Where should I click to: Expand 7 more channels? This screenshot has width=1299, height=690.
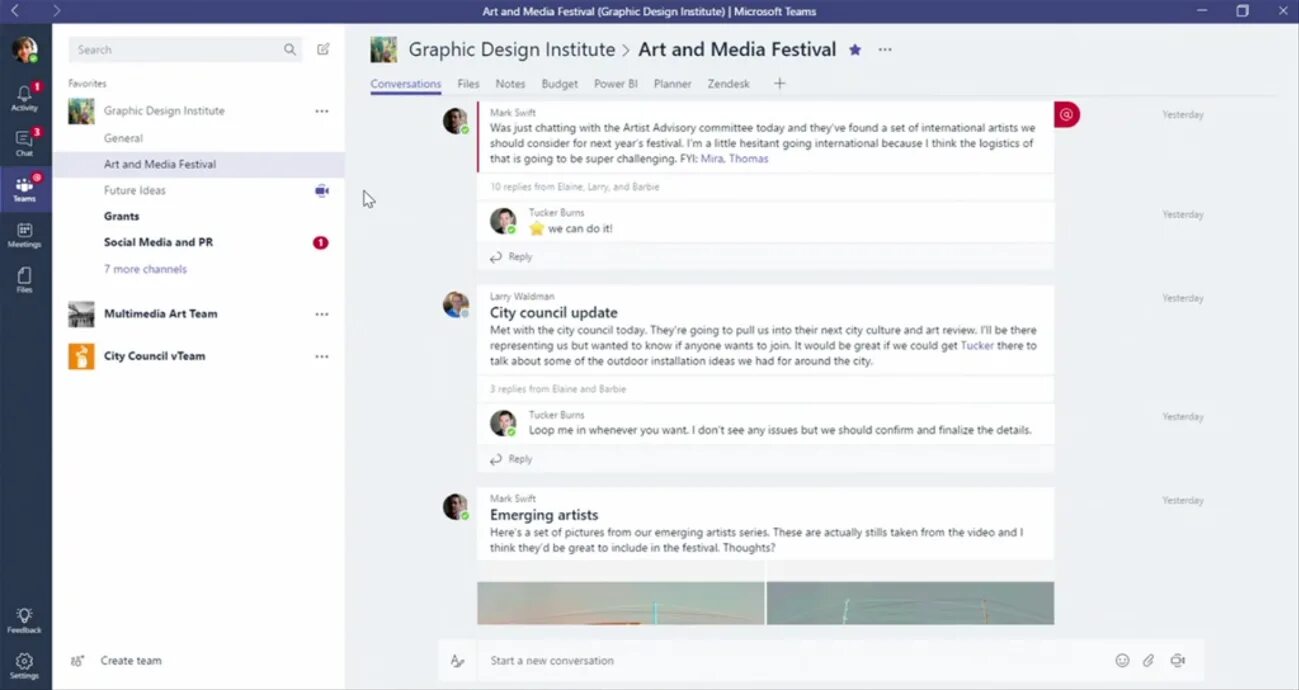pos(145,269)
